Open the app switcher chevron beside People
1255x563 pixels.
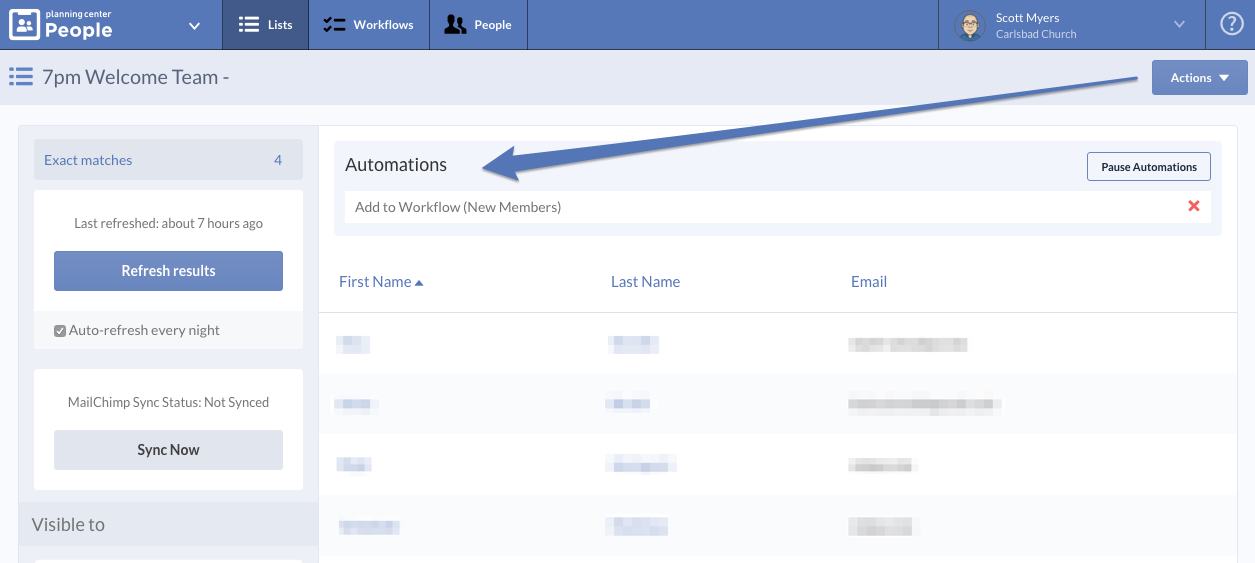194,26
